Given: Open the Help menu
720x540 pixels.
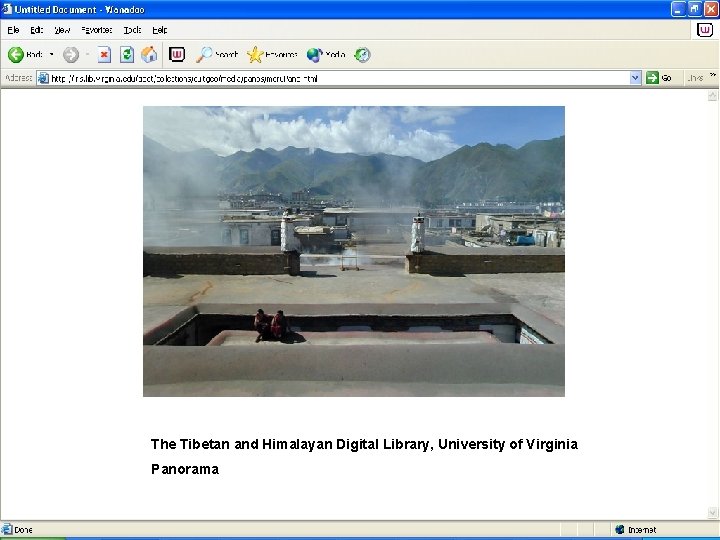Looking at the screenshot, I should (160, 30).
